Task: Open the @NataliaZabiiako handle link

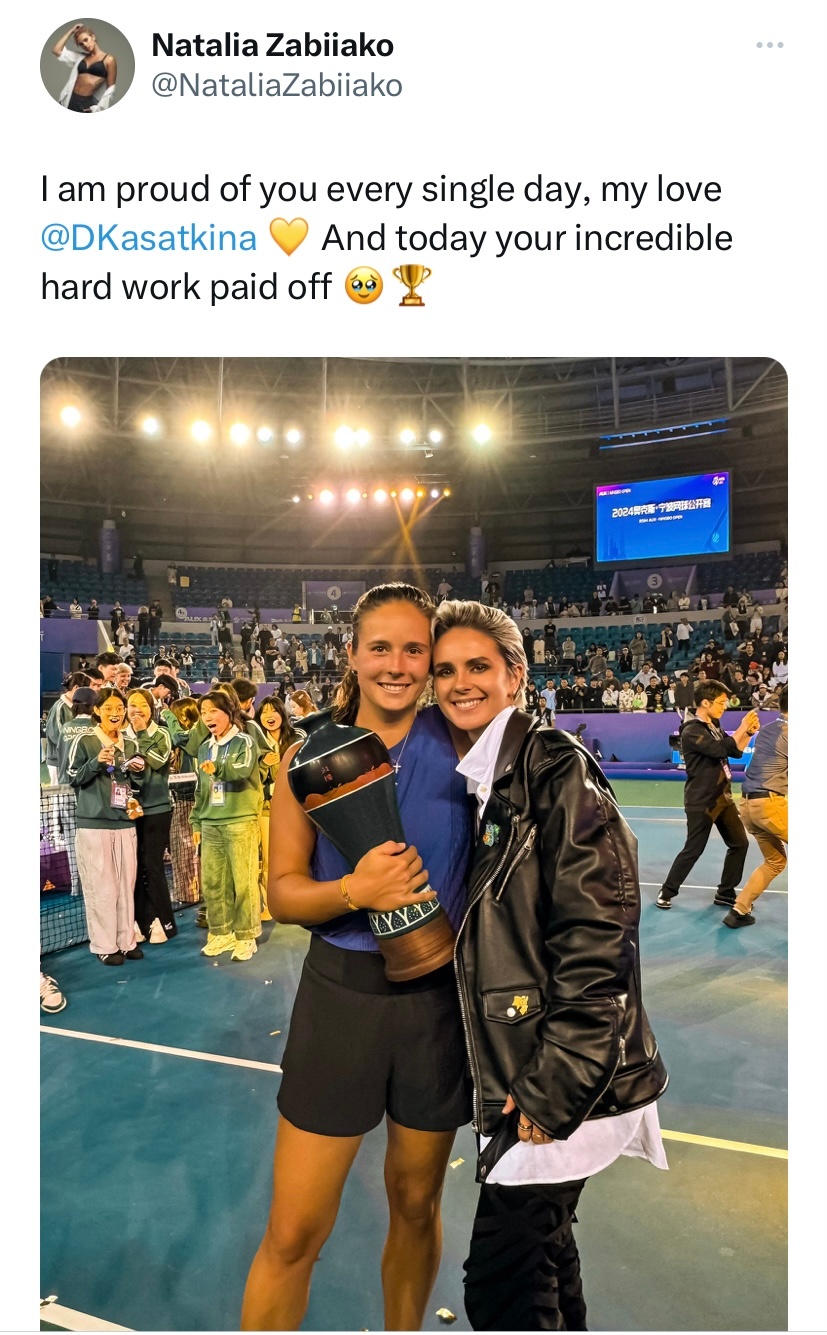Action: [276, 86]
